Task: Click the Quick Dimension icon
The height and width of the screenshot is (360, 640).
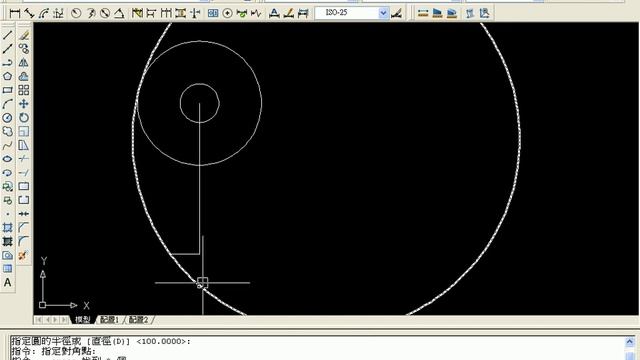Action: [x=137, y=13]
